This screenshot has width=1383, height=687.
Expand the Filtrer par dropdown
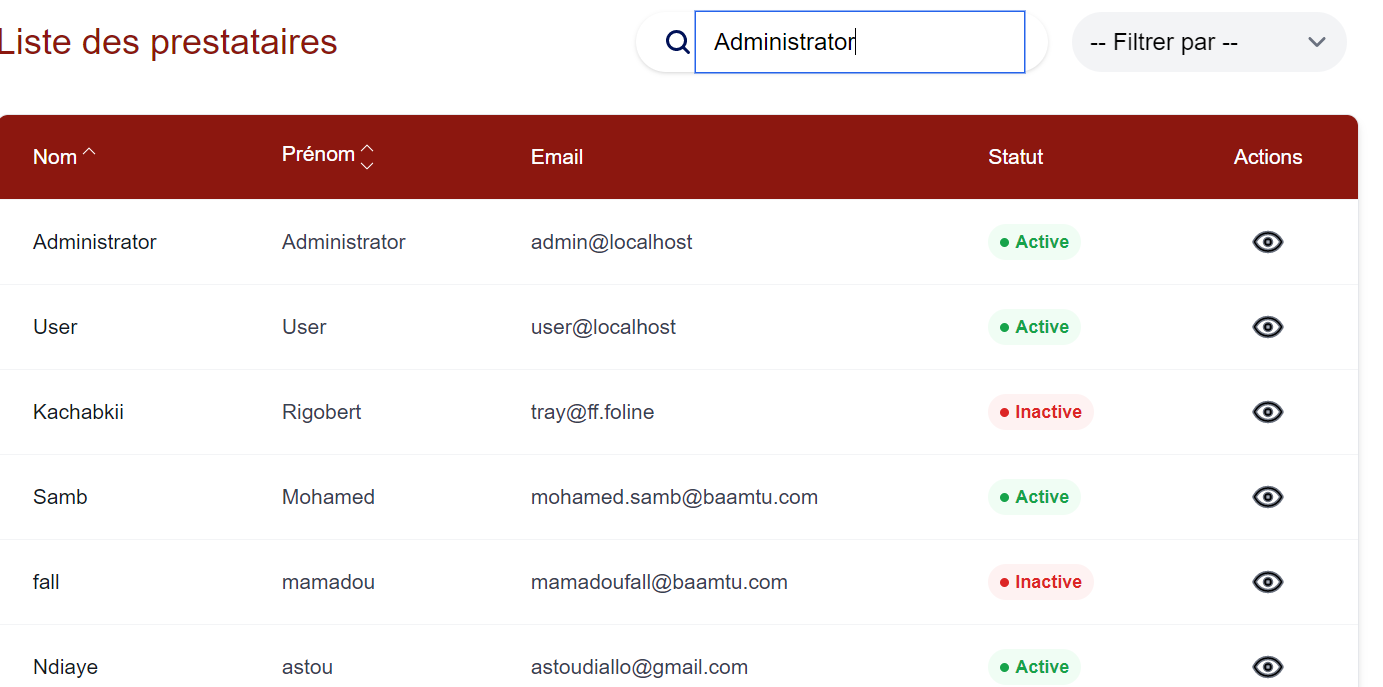tap(1208, 42)
